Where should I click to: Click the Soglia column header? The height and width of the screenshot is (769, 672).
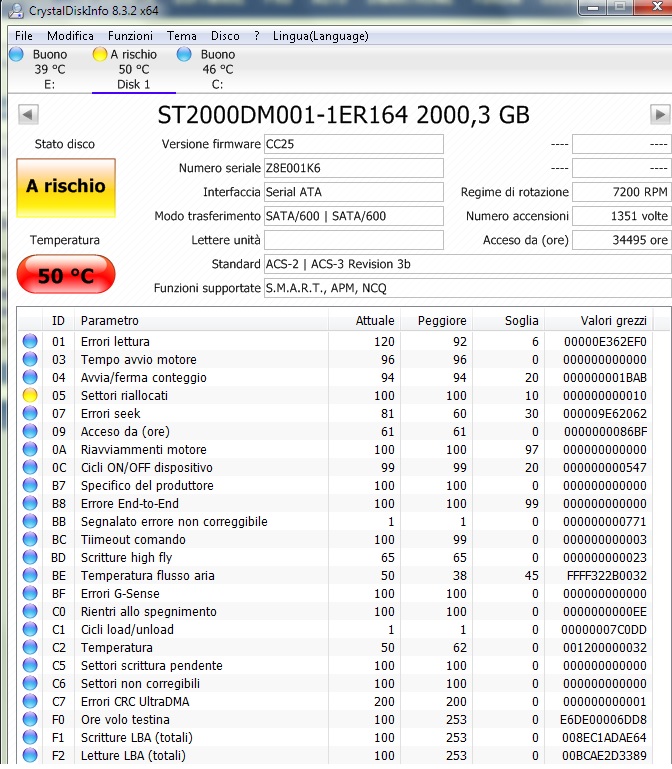(508, 321)
